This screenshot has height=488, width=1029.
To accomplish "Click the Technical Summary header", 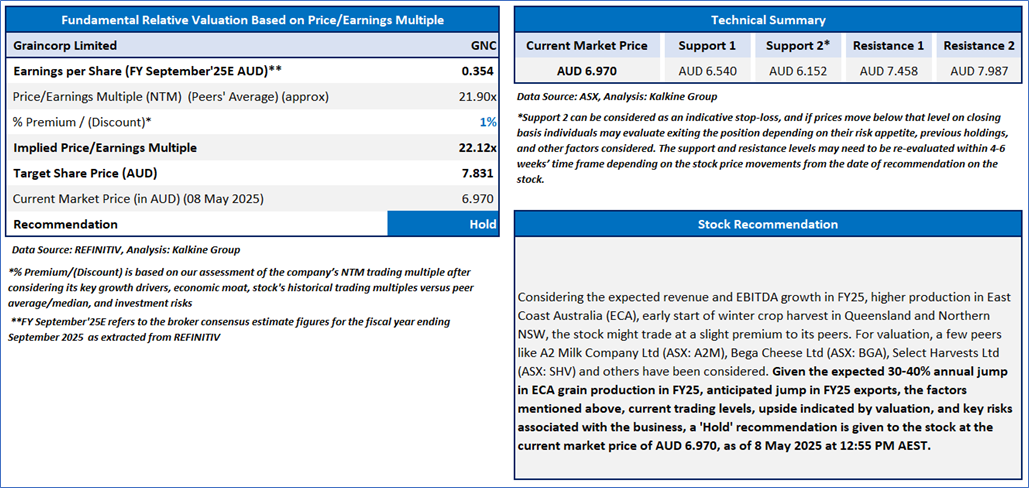I will [x=768, y=20].
